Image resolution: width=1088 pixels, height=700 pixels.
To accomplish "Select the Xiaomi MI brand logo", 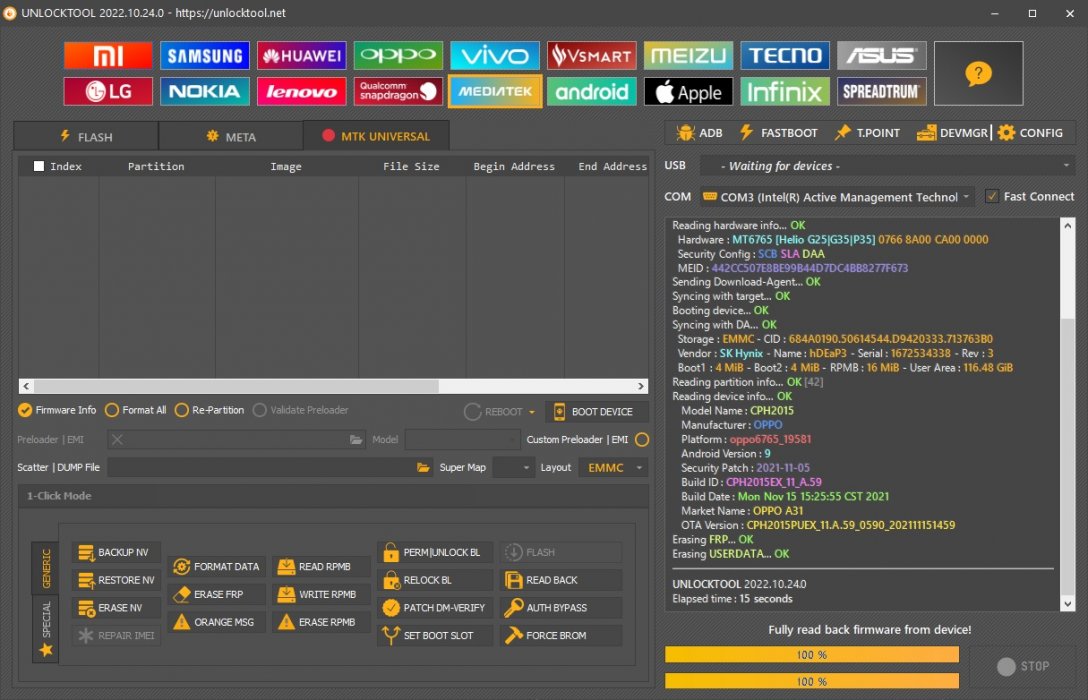I will pos(108,56).
